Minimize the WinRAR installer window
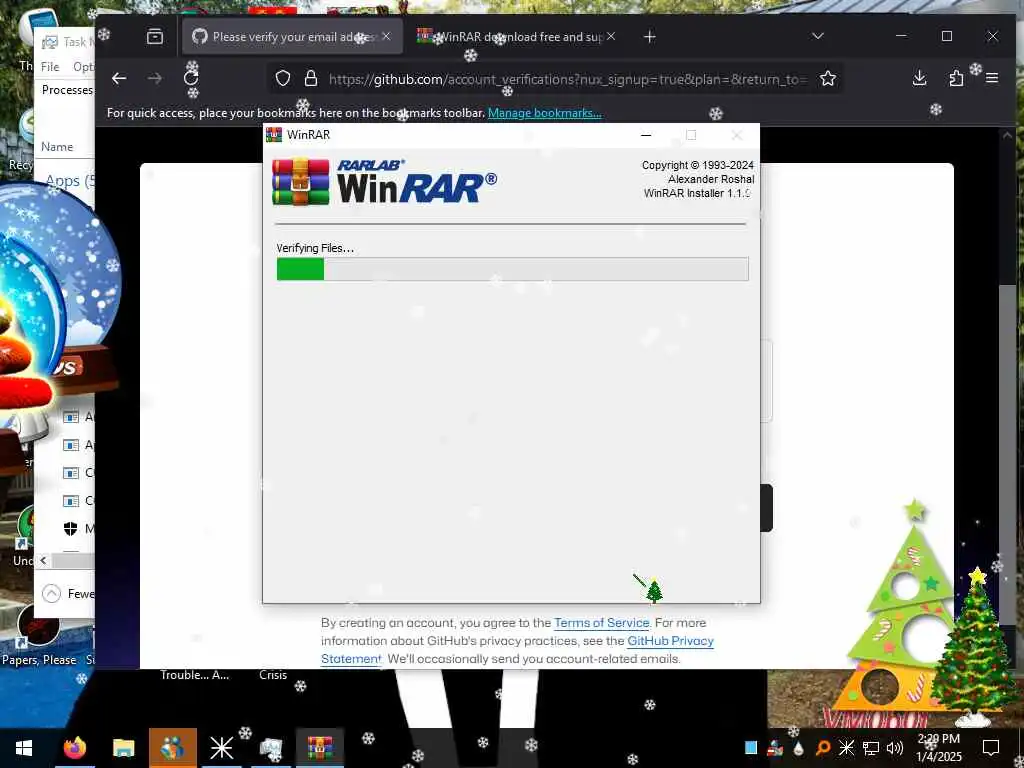The height and width of the screenshot is (768, 1024). click(646, 135)
